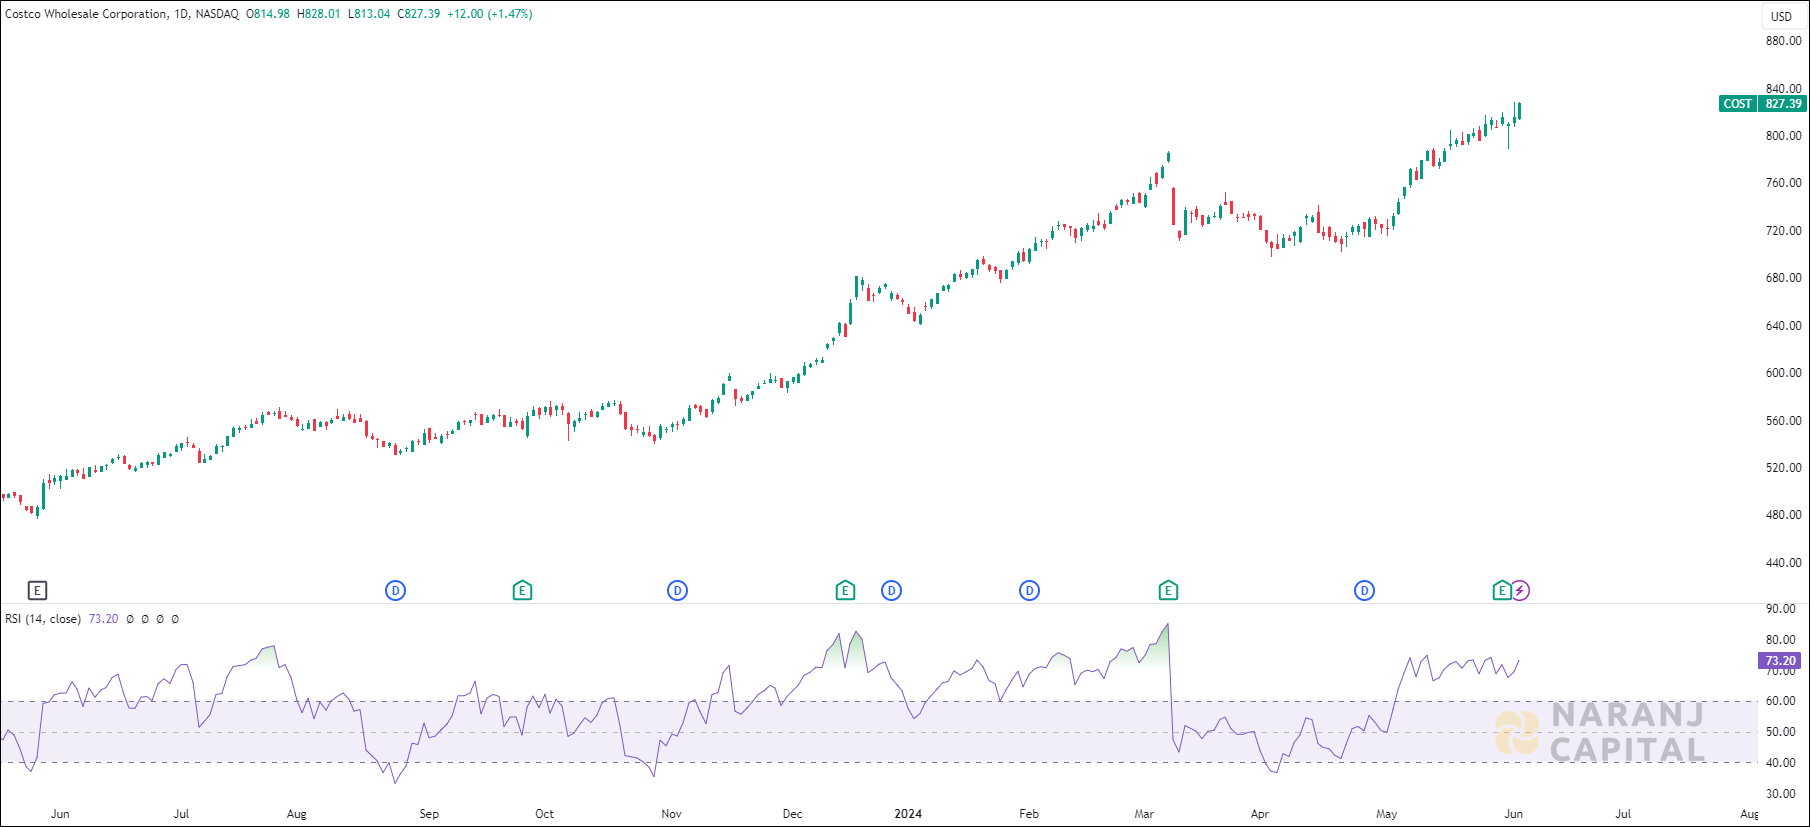Click the 560.00 price axis label
Viewport: 1810px width, 827px height.
(1783, 421)
